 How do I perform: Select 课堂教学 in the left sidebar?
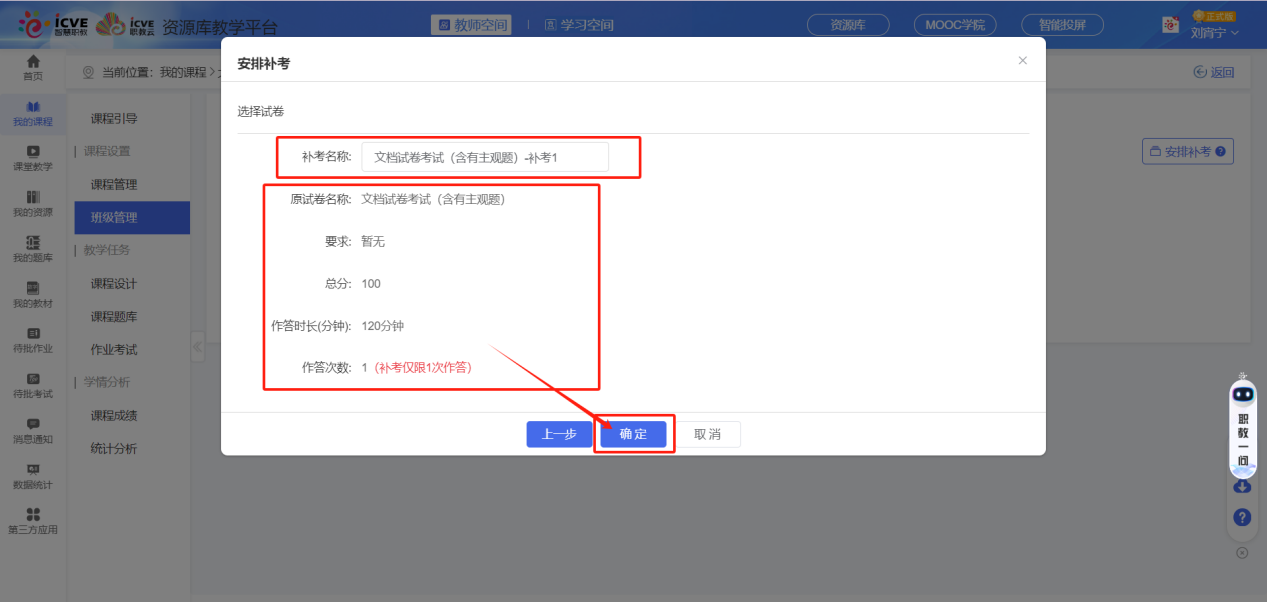[33, 156]
